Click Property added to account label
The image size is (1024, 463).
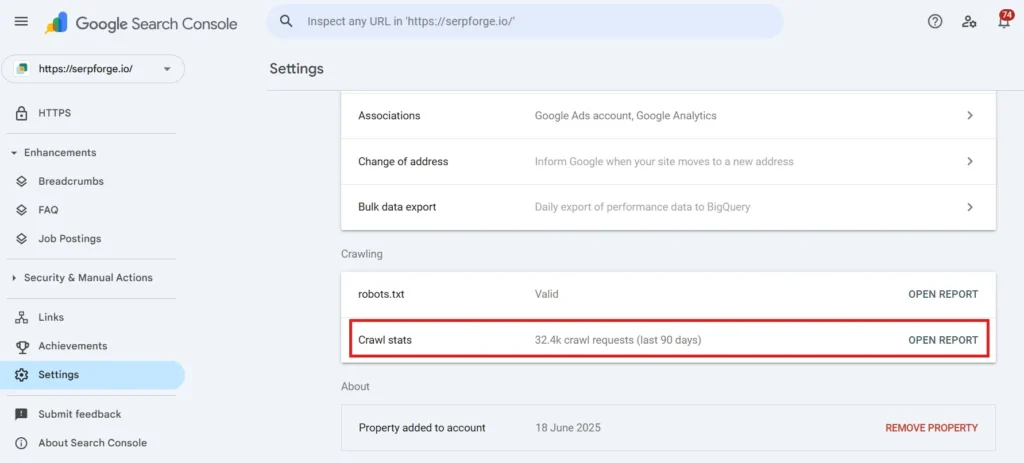tap(422, 428)
